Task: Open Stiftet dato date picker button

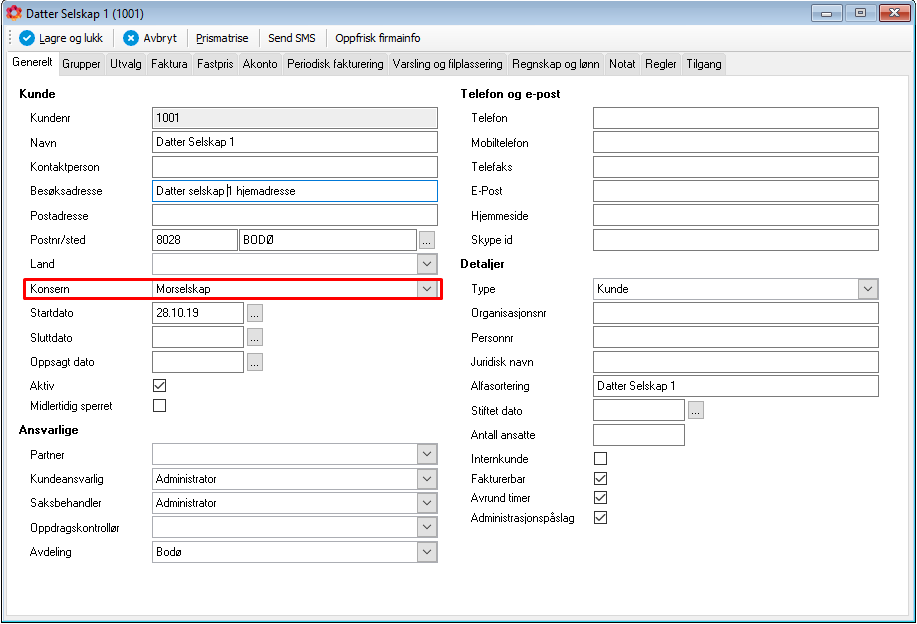Action: pyautogui.click(x=695, y=411)
